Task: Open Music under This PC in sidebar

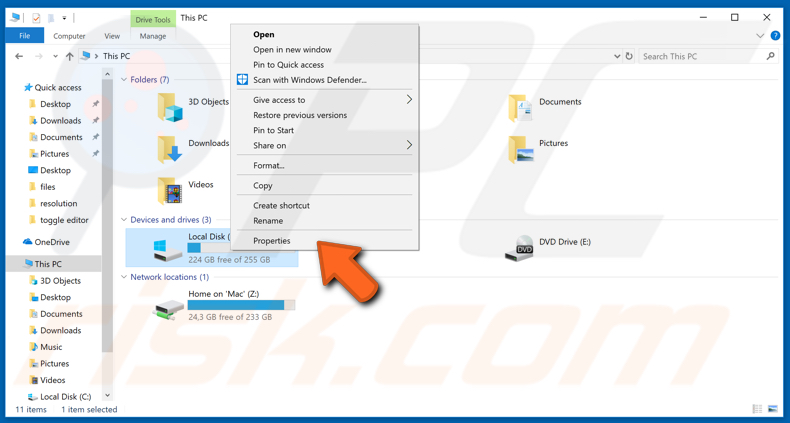Action: [x=51, y=347]
